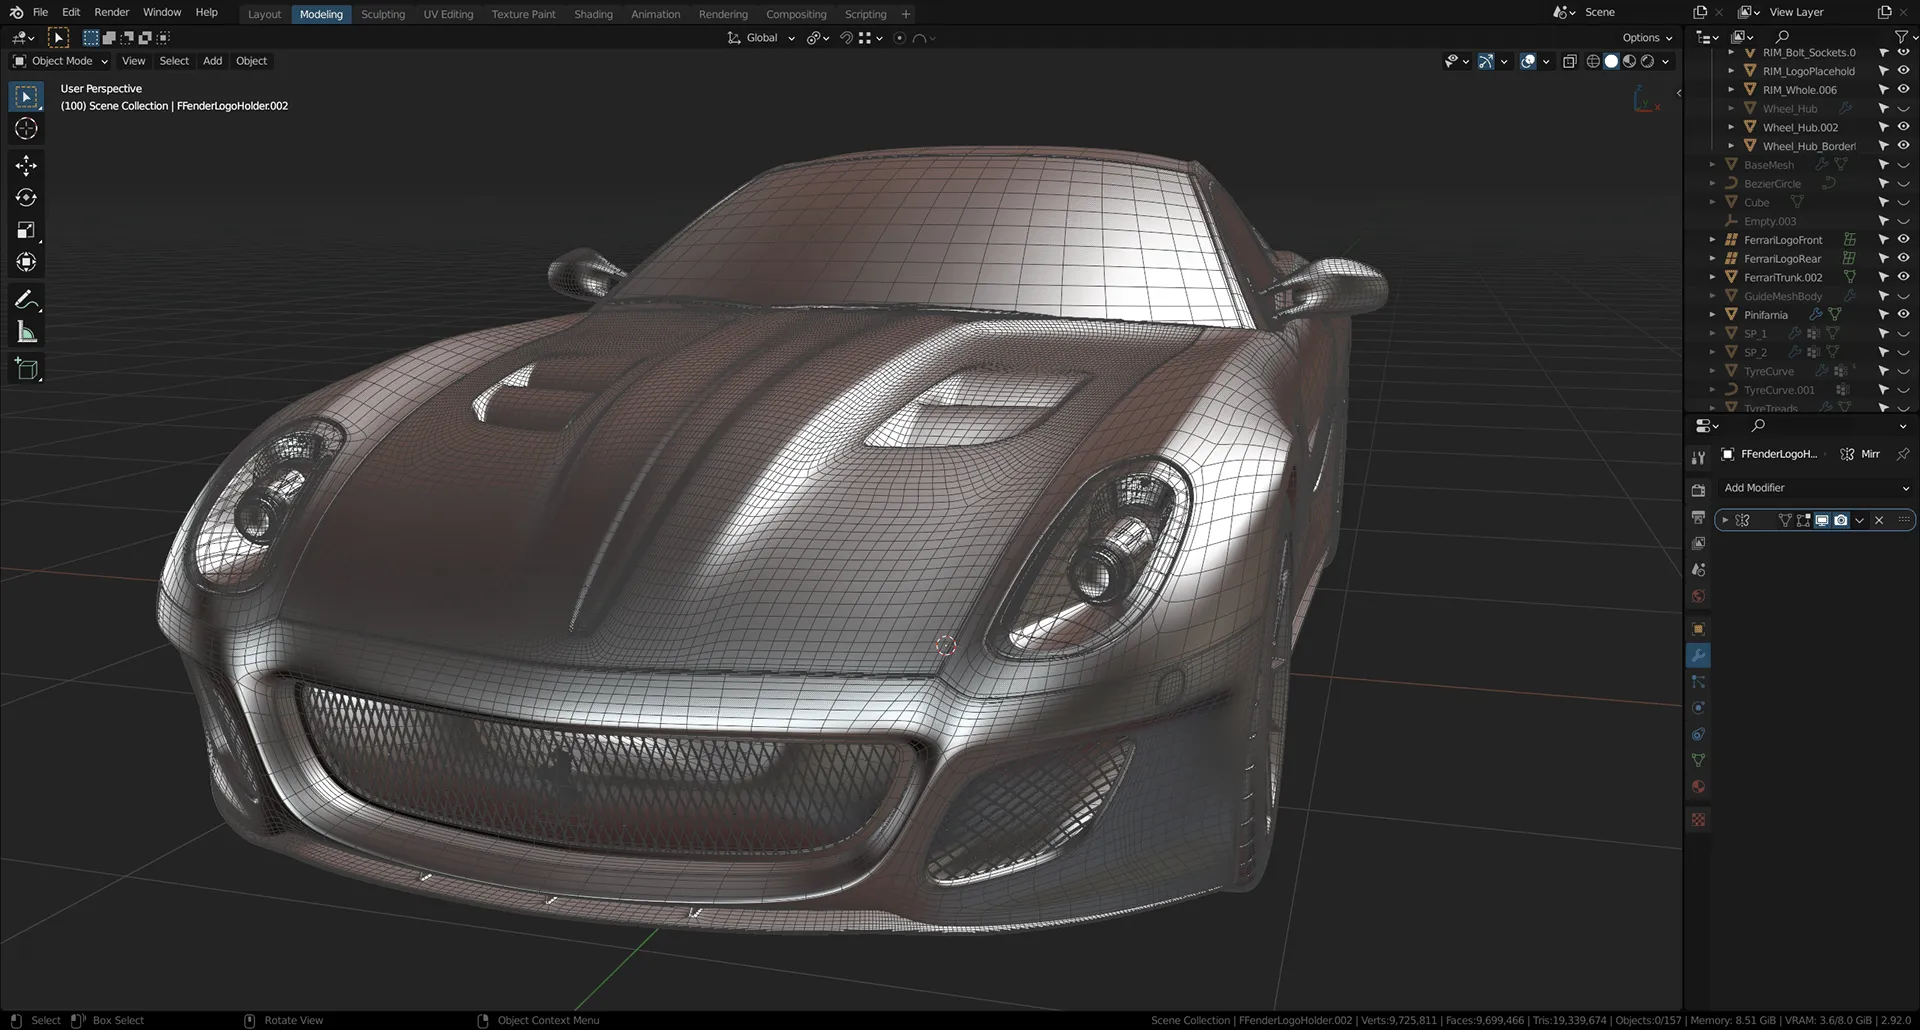Select the Annotate pencil tool
Image resolution: width=1920 pixels, height=1030 pixels.
(26, 300)
